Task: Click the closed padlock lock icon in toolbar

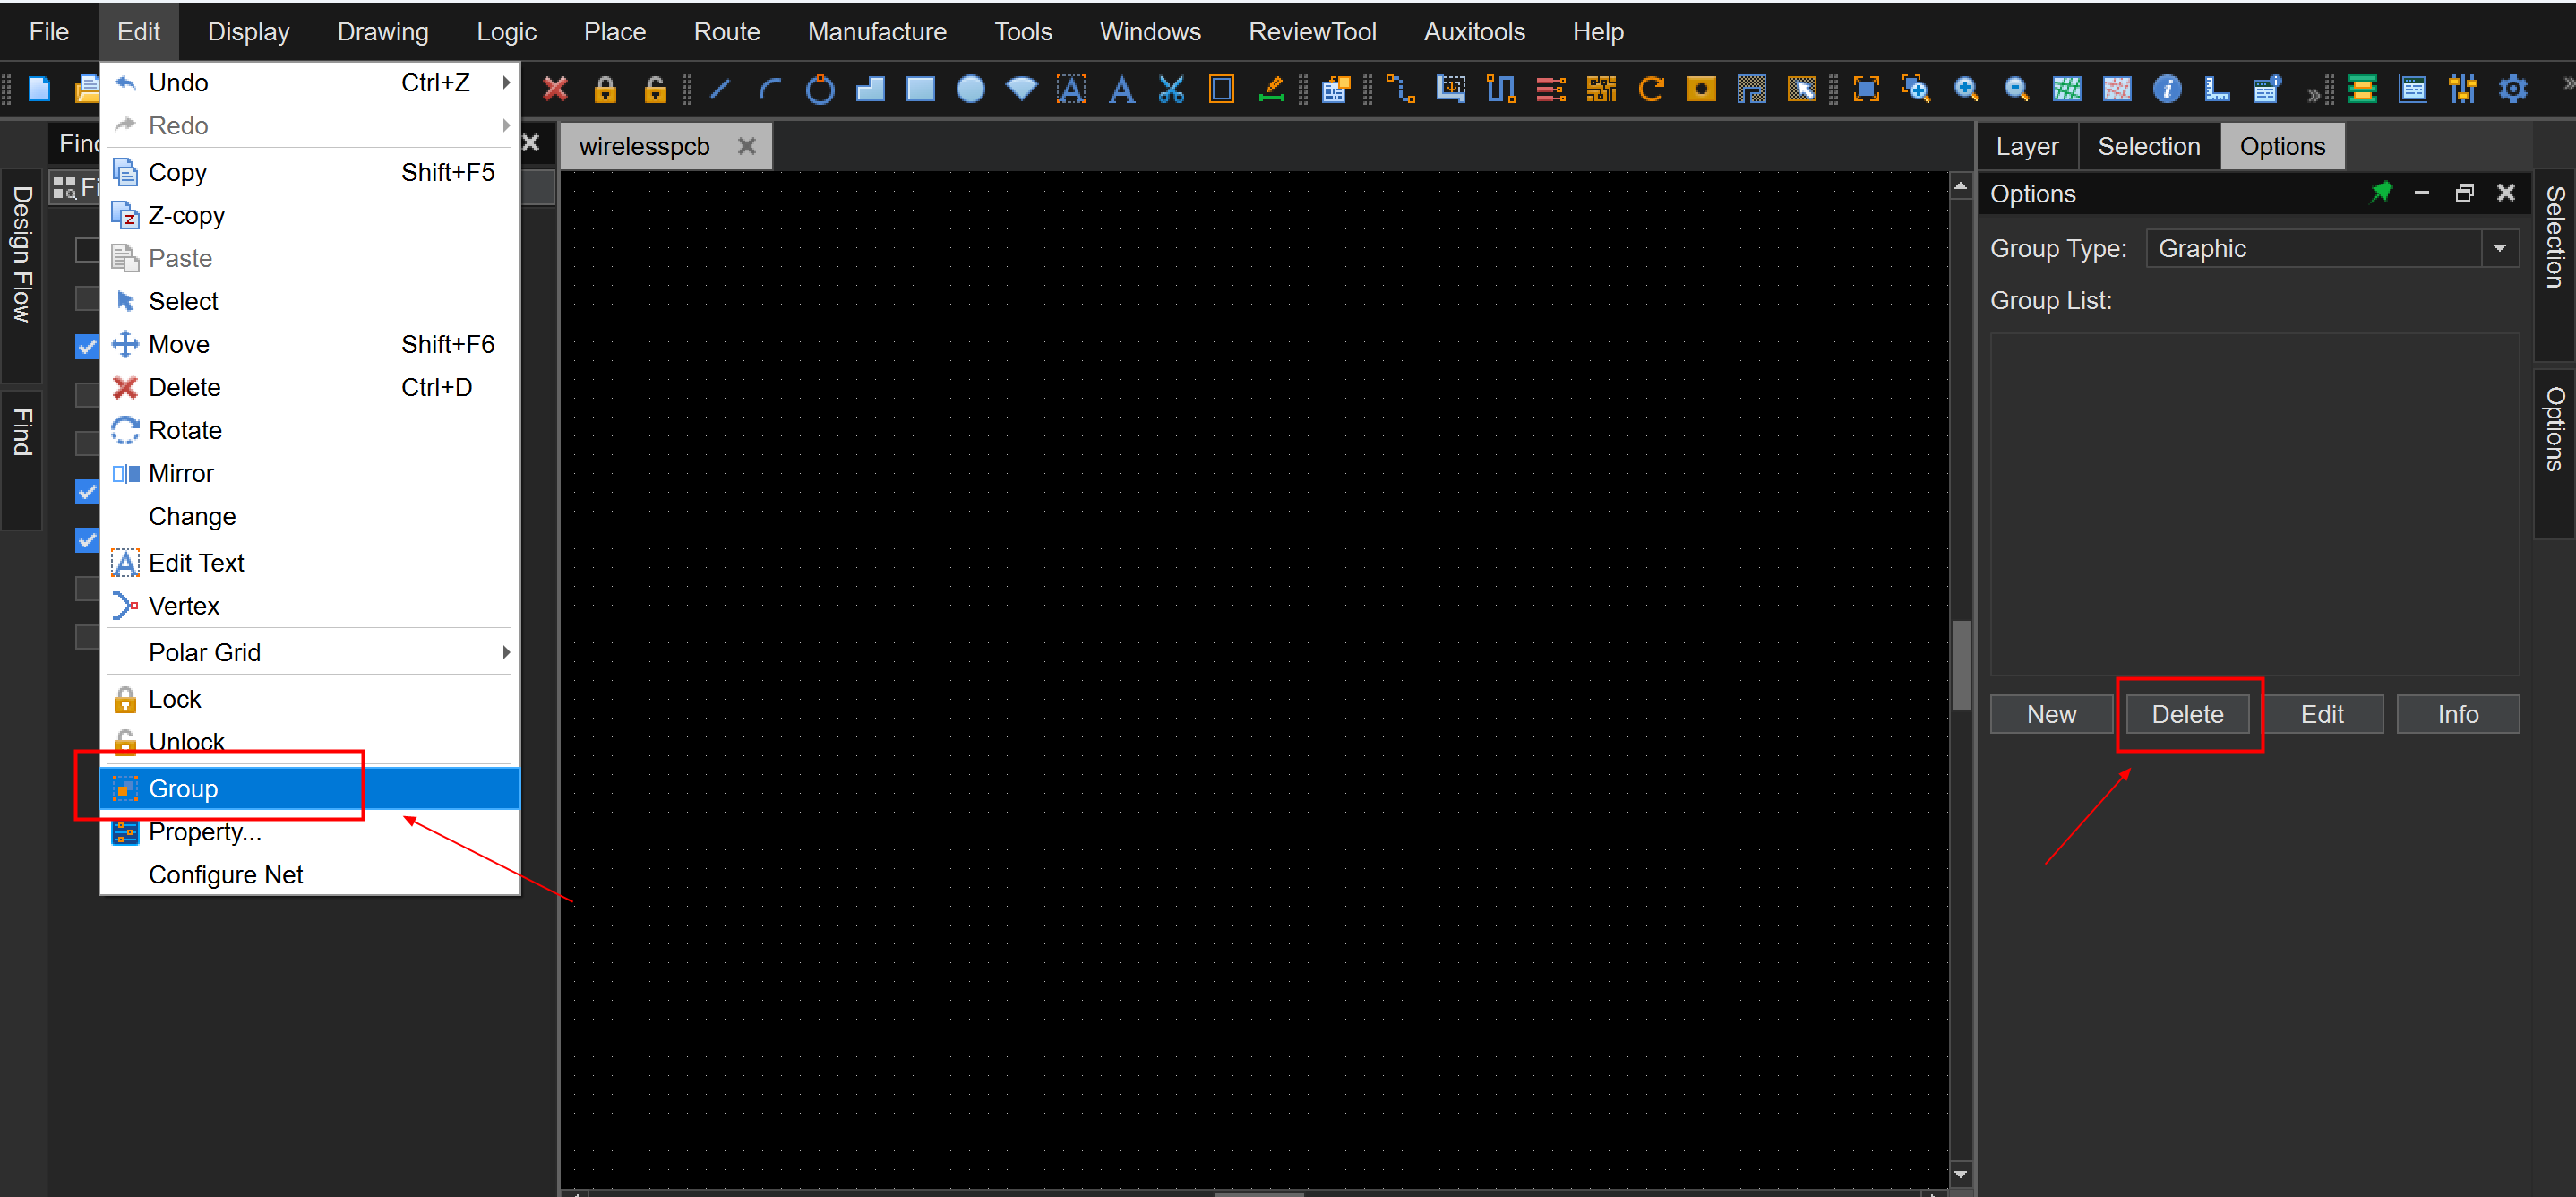Action: point(605,90)
